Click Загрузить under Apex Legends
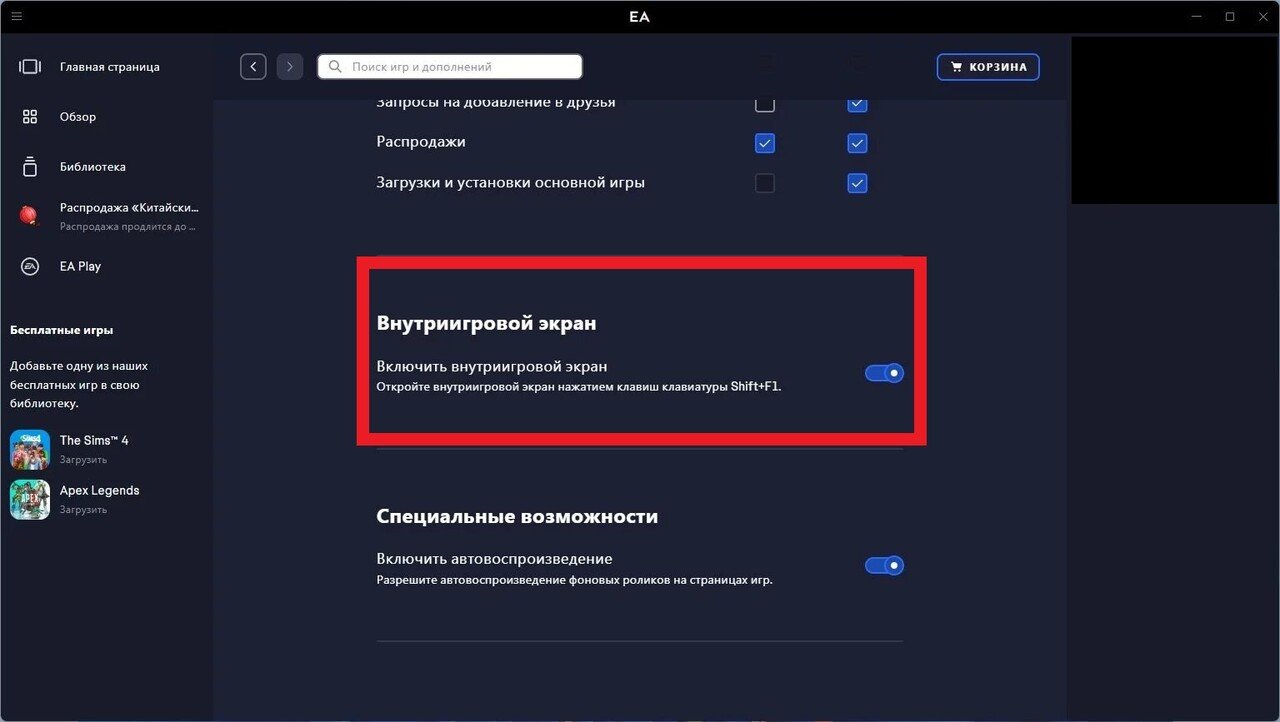 click(x=83, y=510)
